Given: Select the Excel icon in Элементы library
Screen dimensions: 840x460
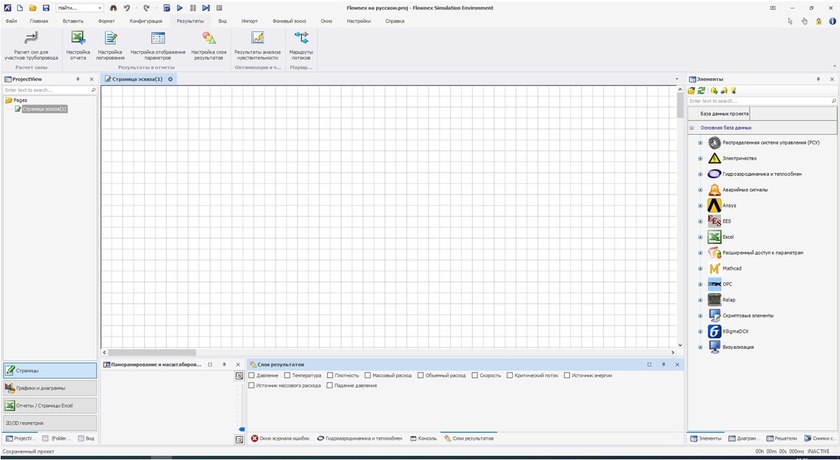Looking at the screenshot, I should 714,237.
